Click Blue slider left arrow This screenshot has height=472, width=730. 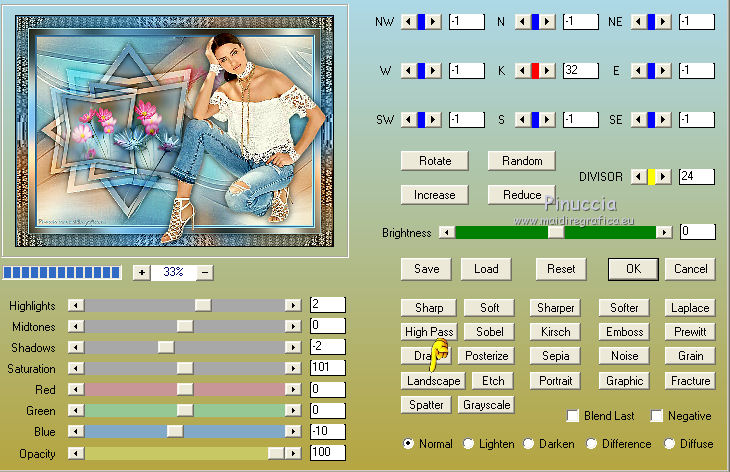(x=76, y=432)
